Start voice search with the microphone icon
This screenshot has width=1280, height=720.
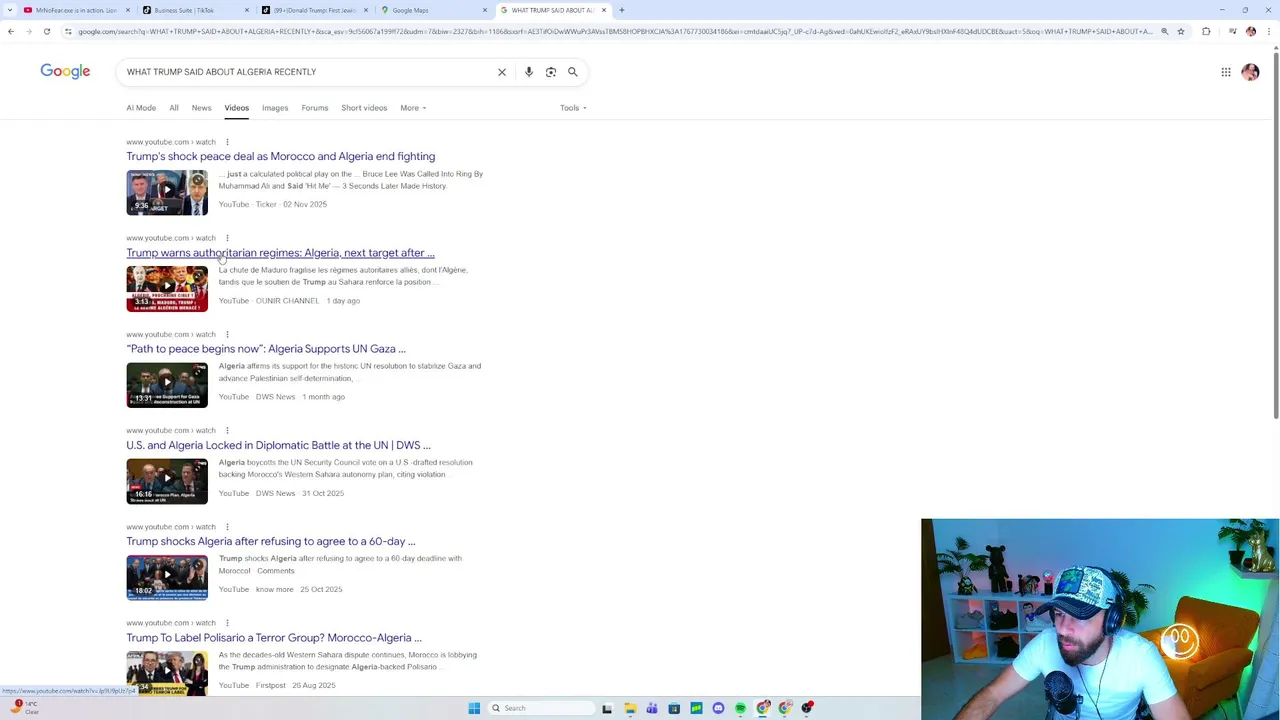pyautogui.click(x=529, y=72)
